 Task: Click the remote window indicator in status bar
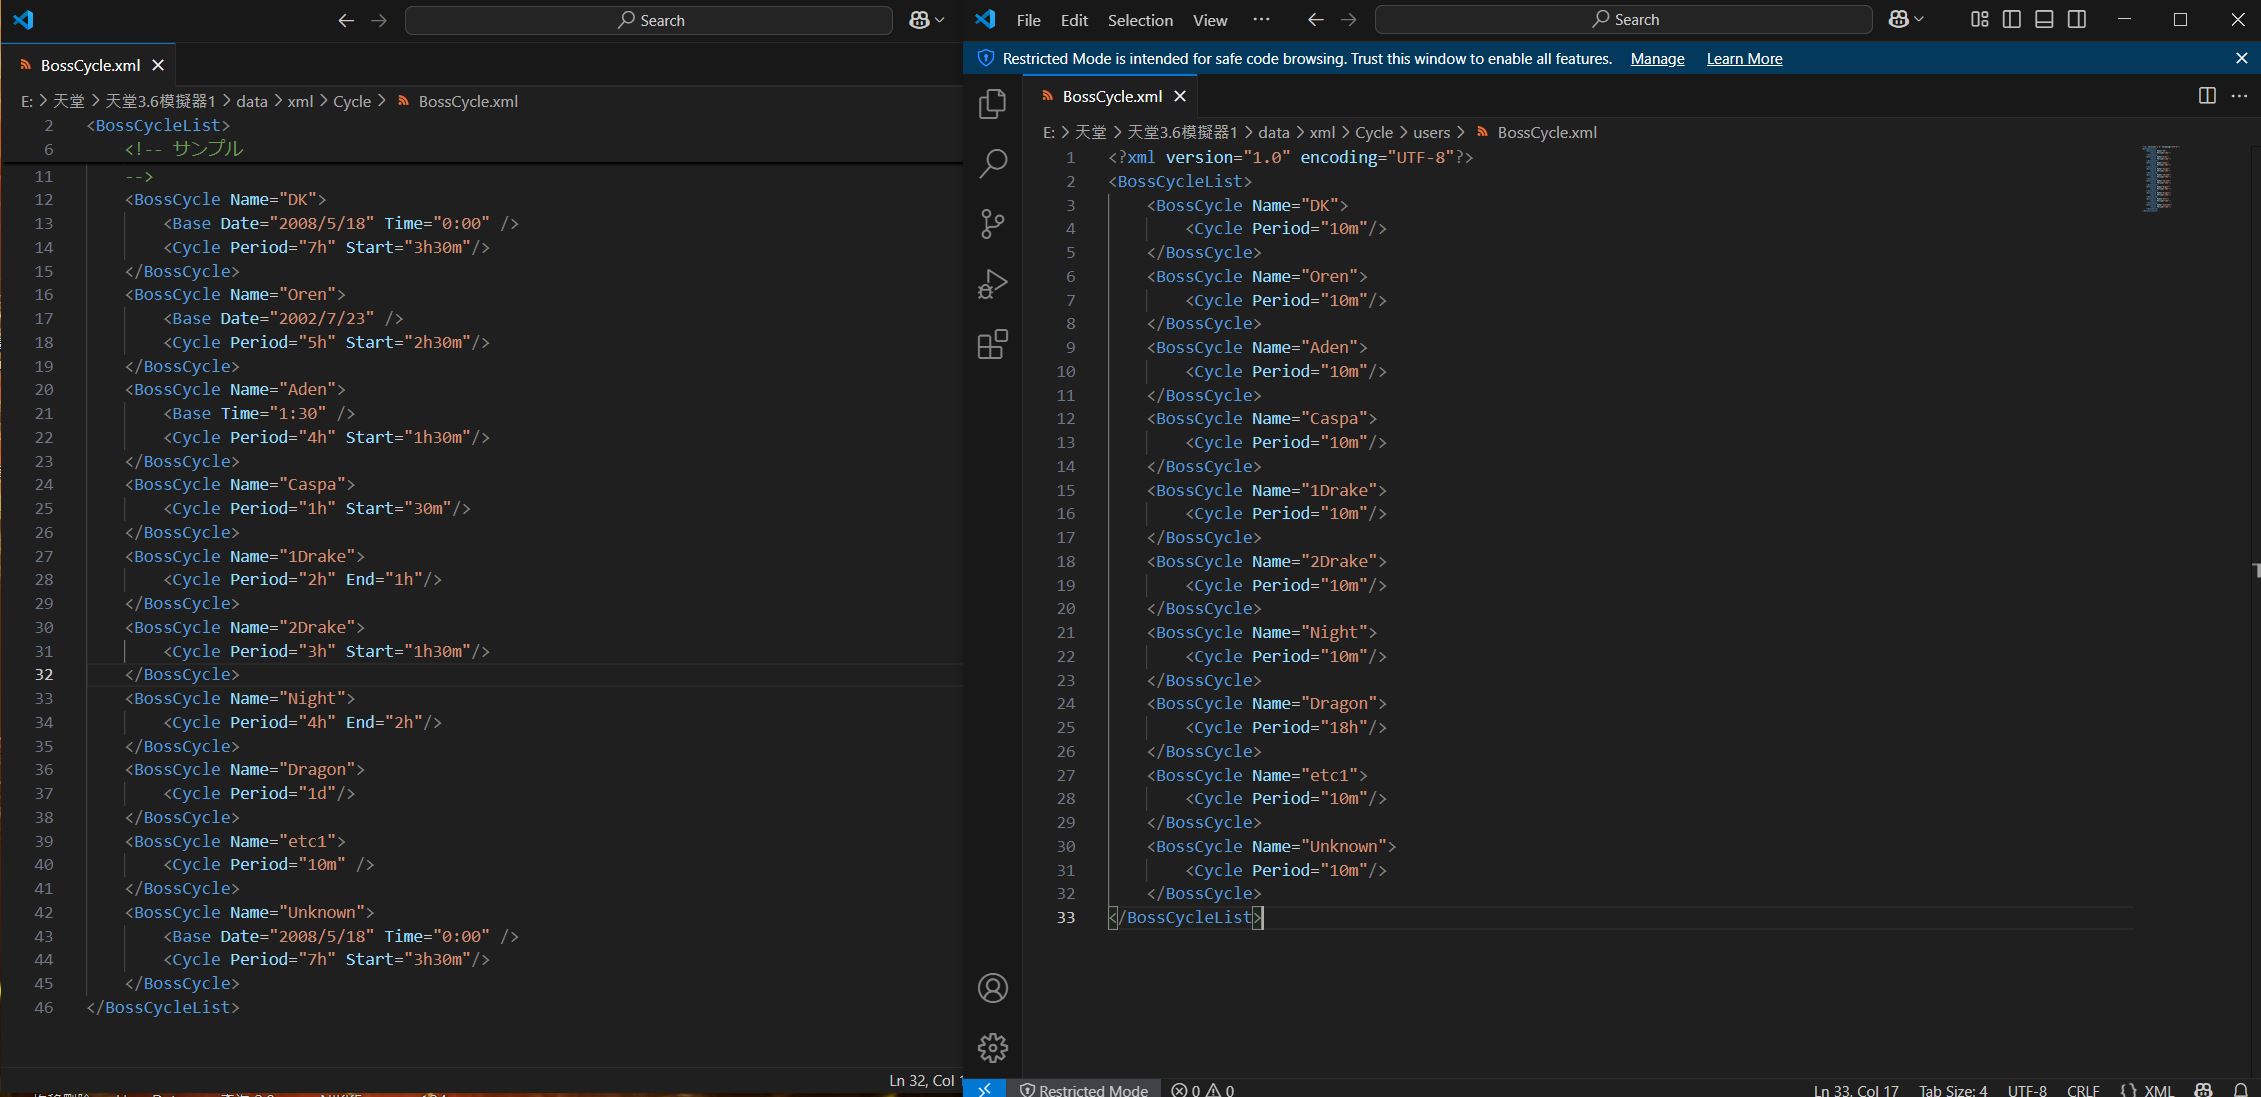click(x=985, y=1089)
